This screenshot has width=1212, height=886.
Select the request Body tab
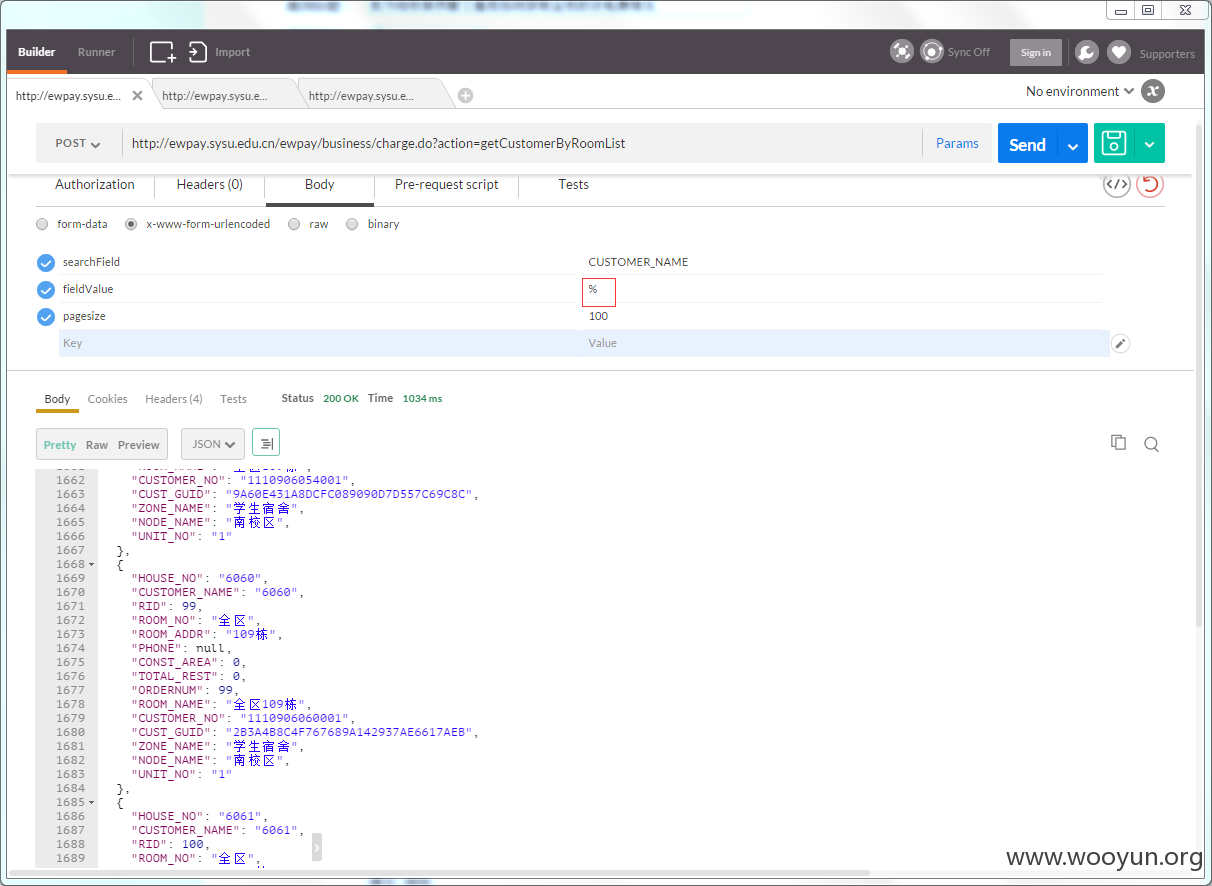(320, 184)
